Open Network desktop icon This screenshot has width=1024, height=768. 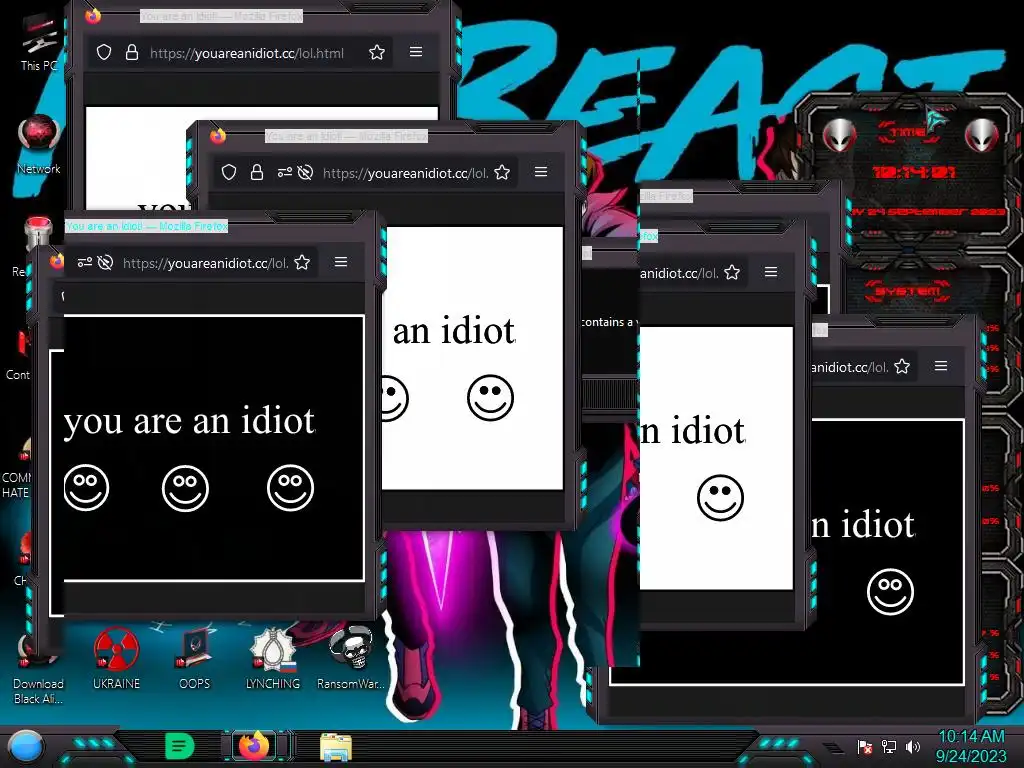39,145
